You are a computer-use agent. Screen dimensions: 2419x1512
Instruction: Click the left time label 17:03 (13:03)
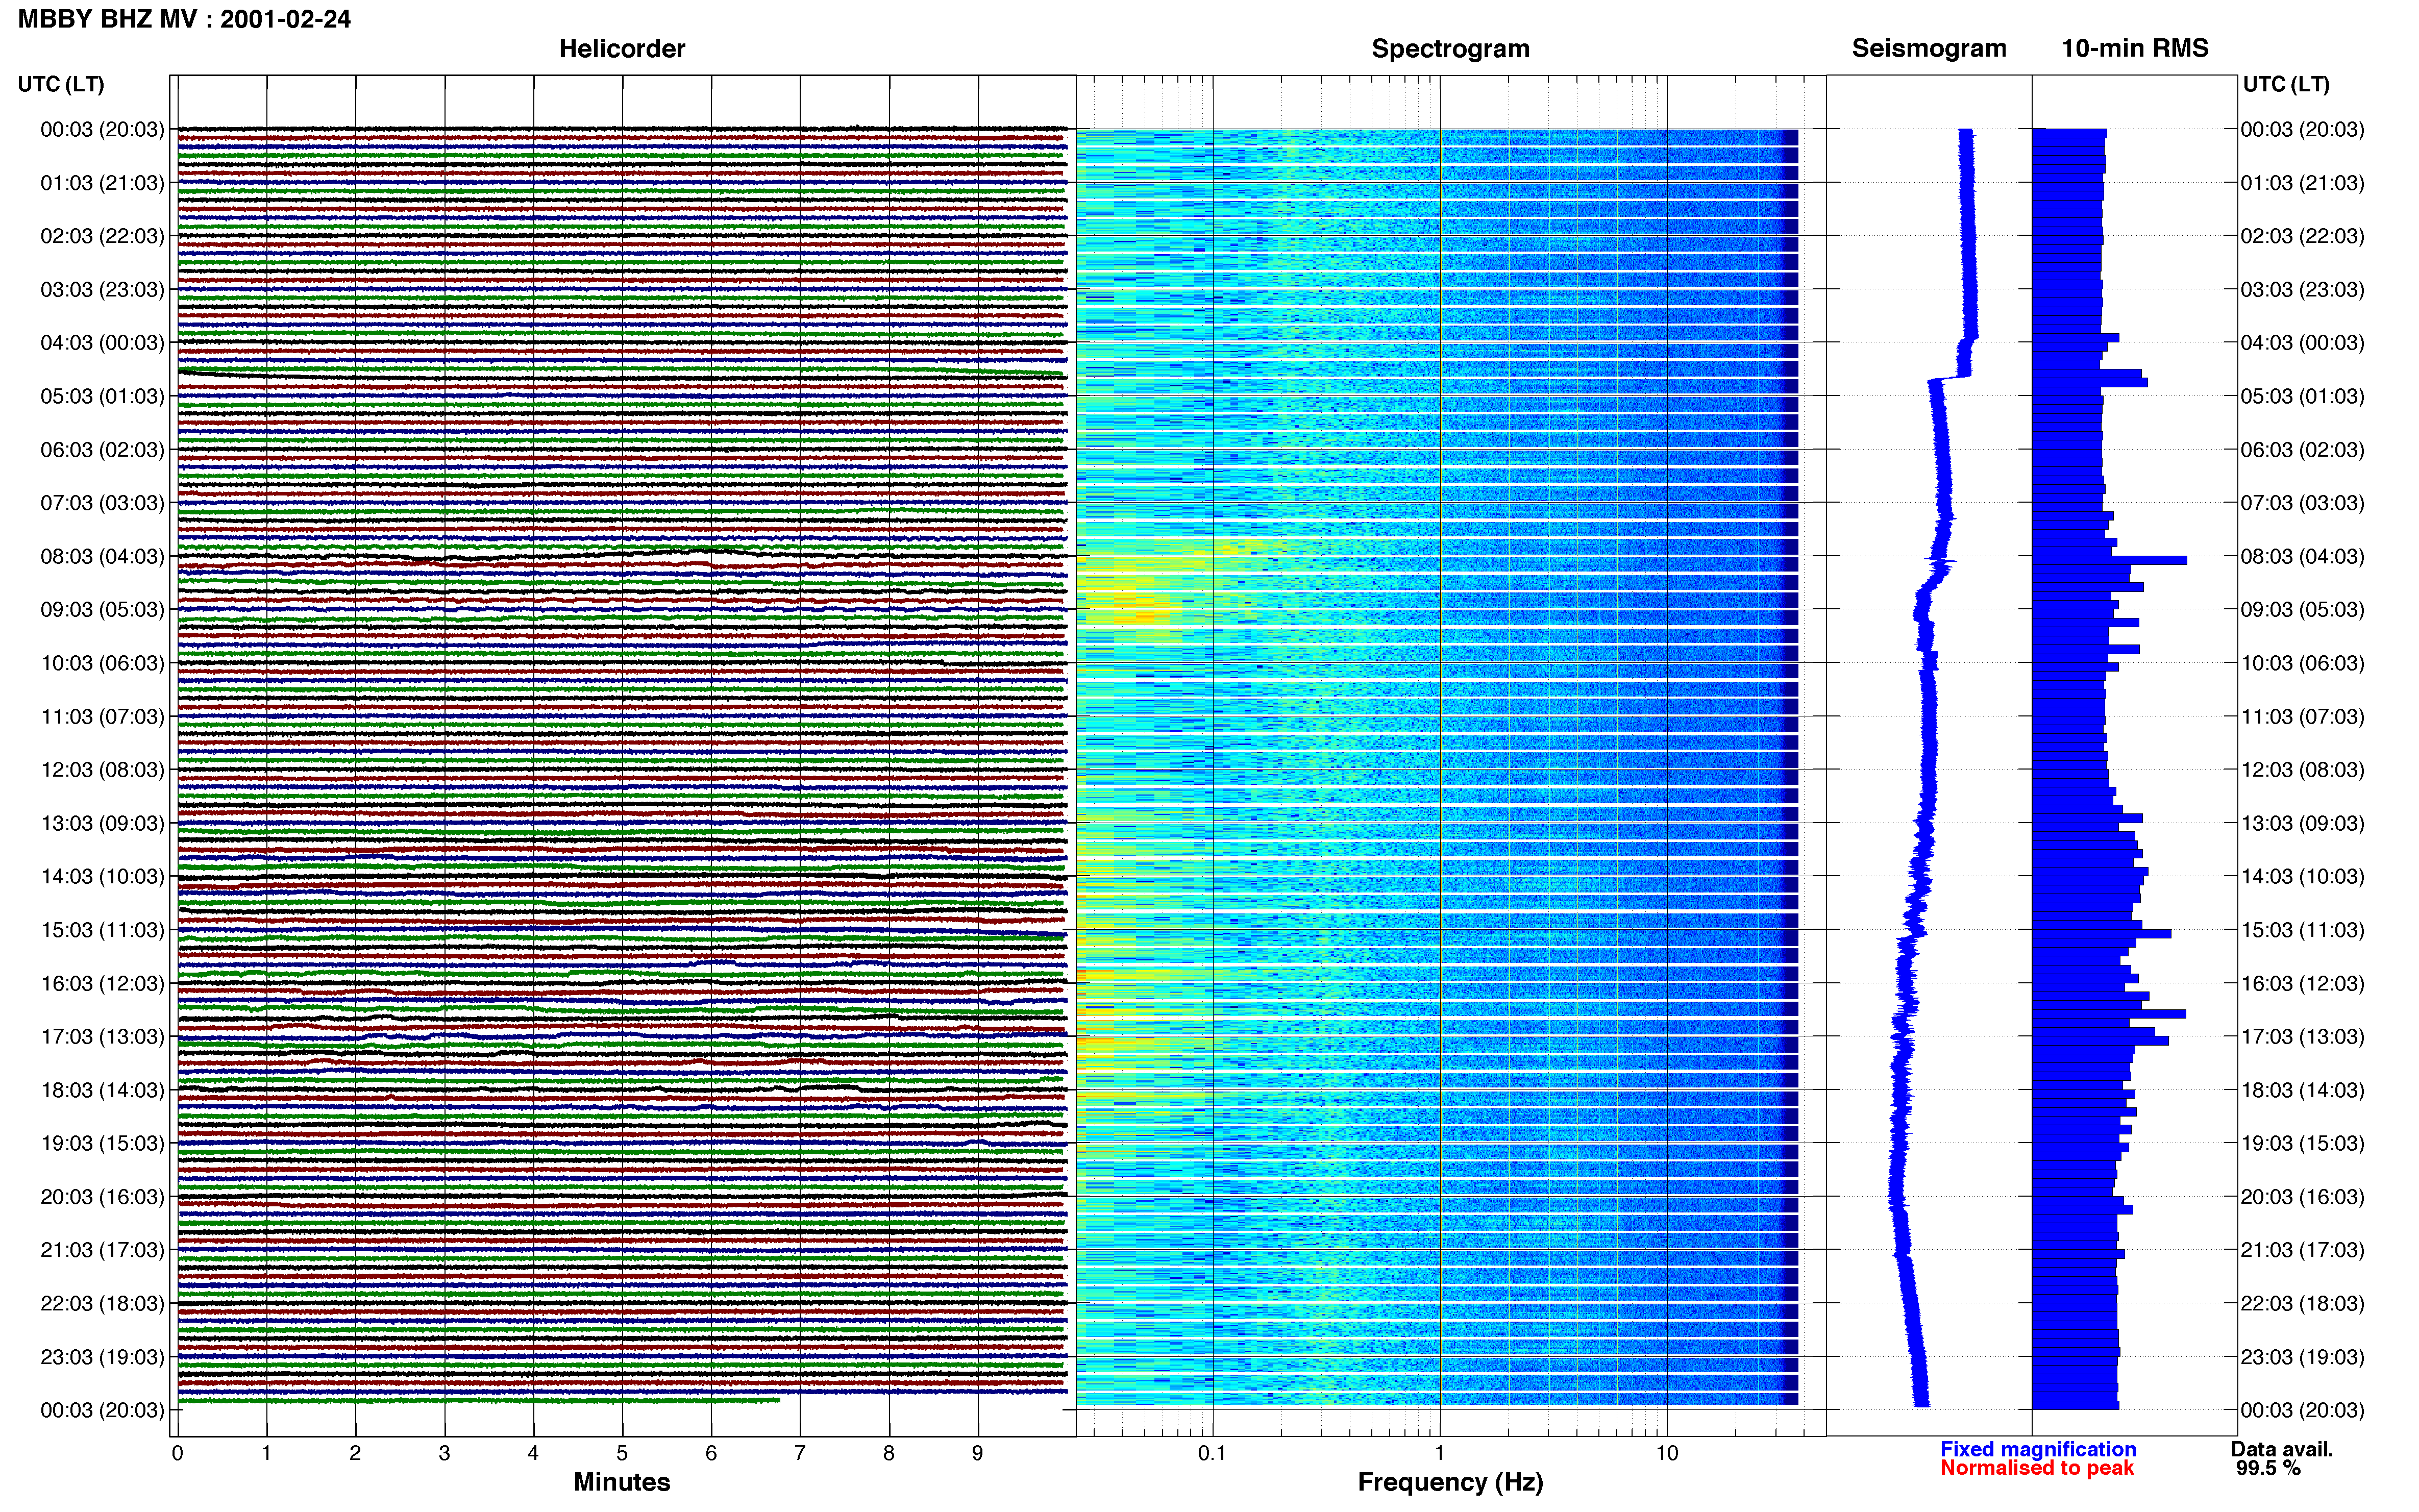[102, 1037]
